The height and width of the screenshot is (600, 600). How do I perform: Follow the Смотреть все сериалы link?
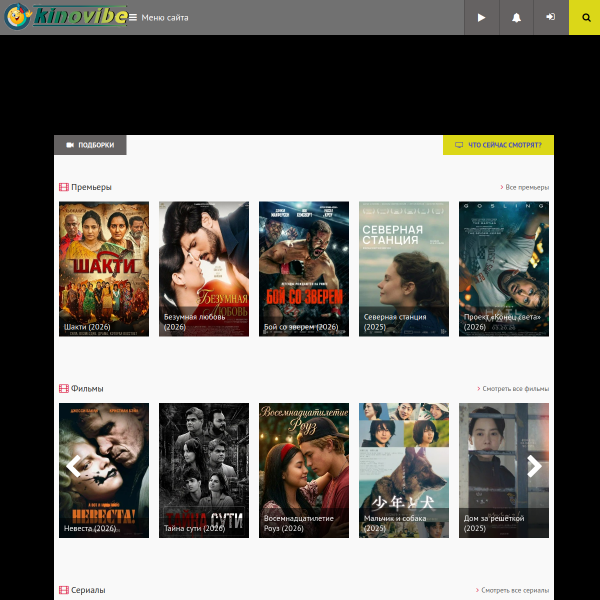coord(514,590)
